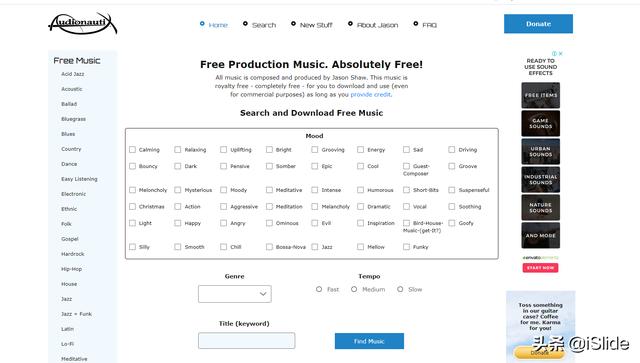Open the Nature Sounds ad tile
The width and height of the screenshot is (640, 363).
[540, 207]
